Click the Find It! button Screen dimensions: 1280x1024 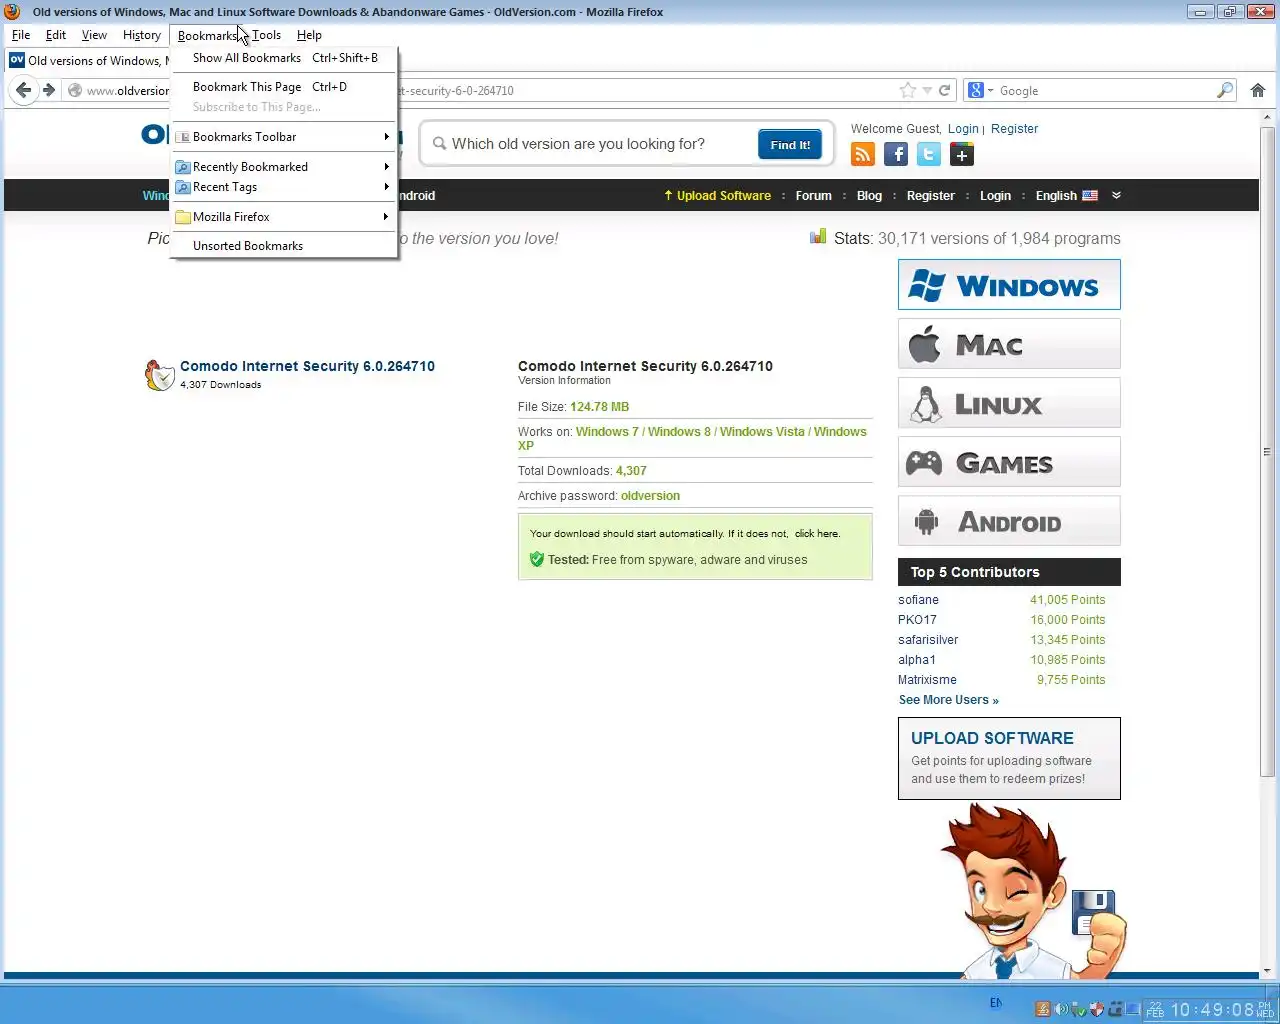point(790,145)
